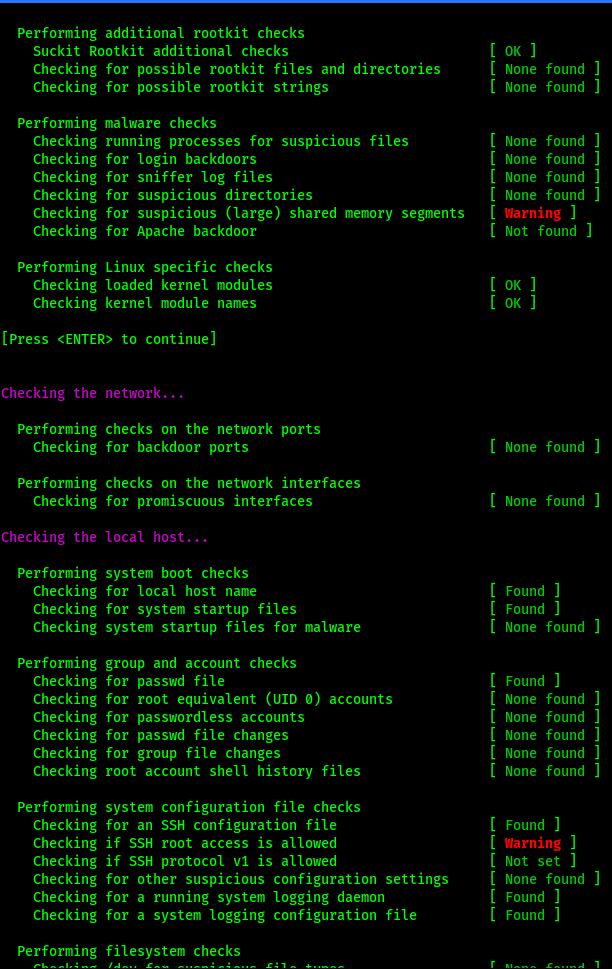
Task: Click the 'Checking for promiscuous interfaces' line
Action: pyautogui.click(x=173, y=501)
